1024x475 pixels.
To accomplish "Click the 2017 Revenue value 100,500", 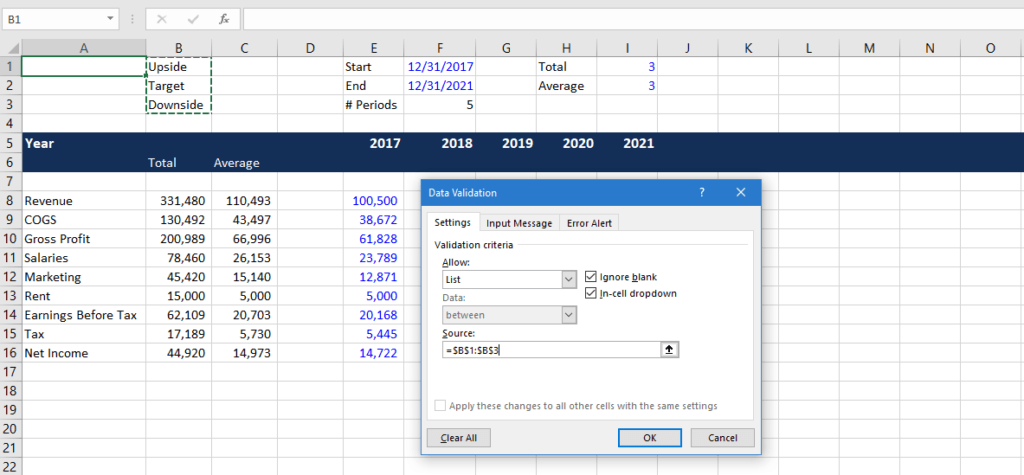I will [x=374, y=201].
